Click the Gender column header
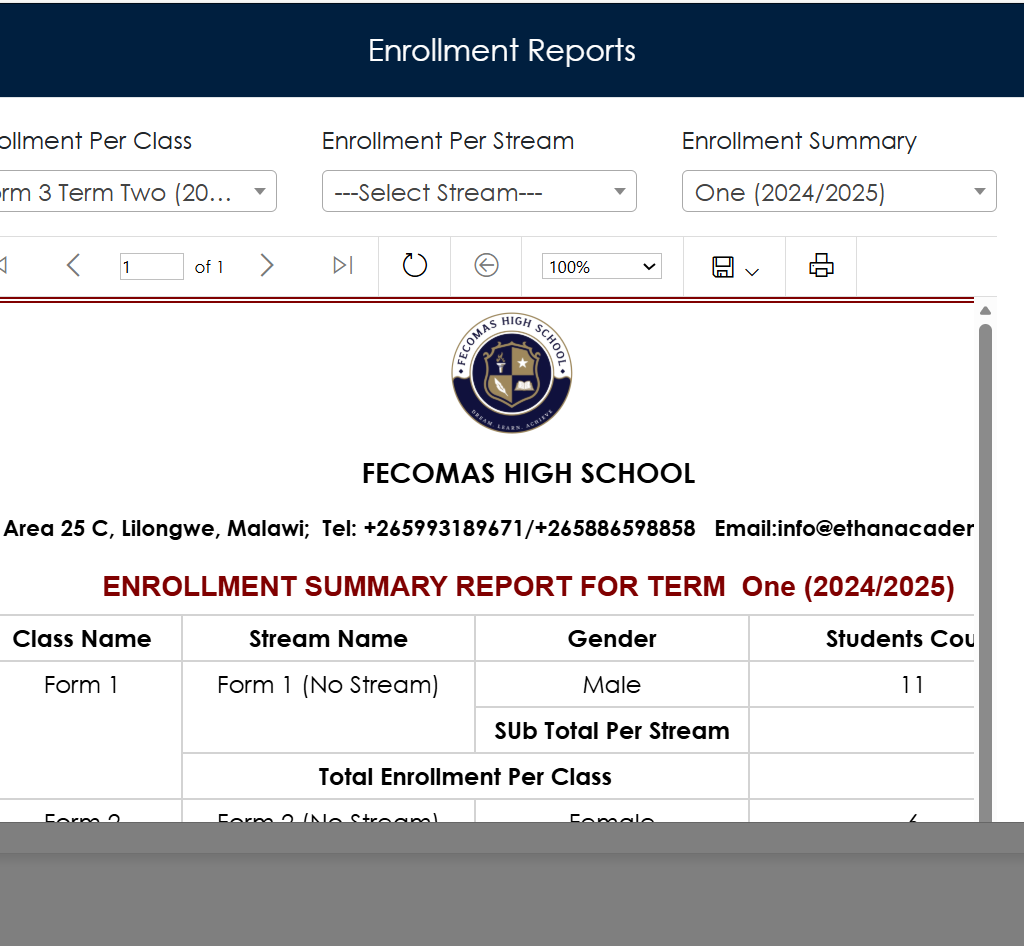1024x946 pixels. (612, 639)
